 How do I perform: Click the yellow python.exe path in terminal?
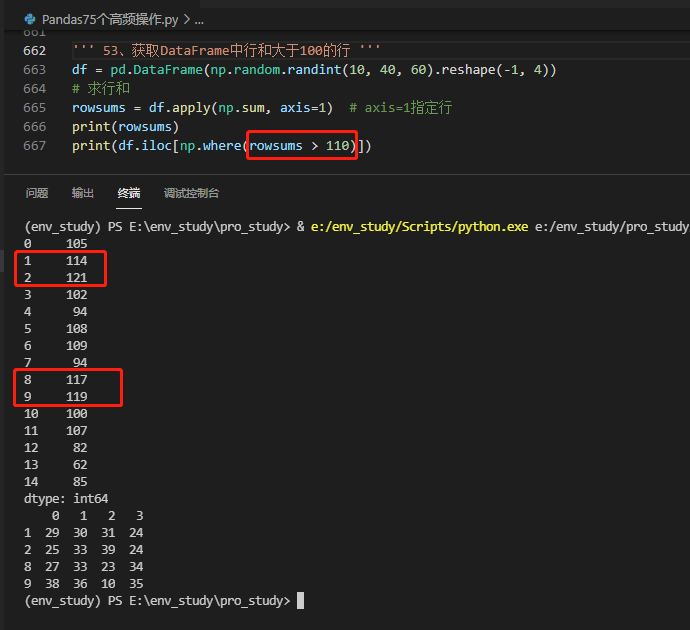pyautogui.click(x=419, y=227)
